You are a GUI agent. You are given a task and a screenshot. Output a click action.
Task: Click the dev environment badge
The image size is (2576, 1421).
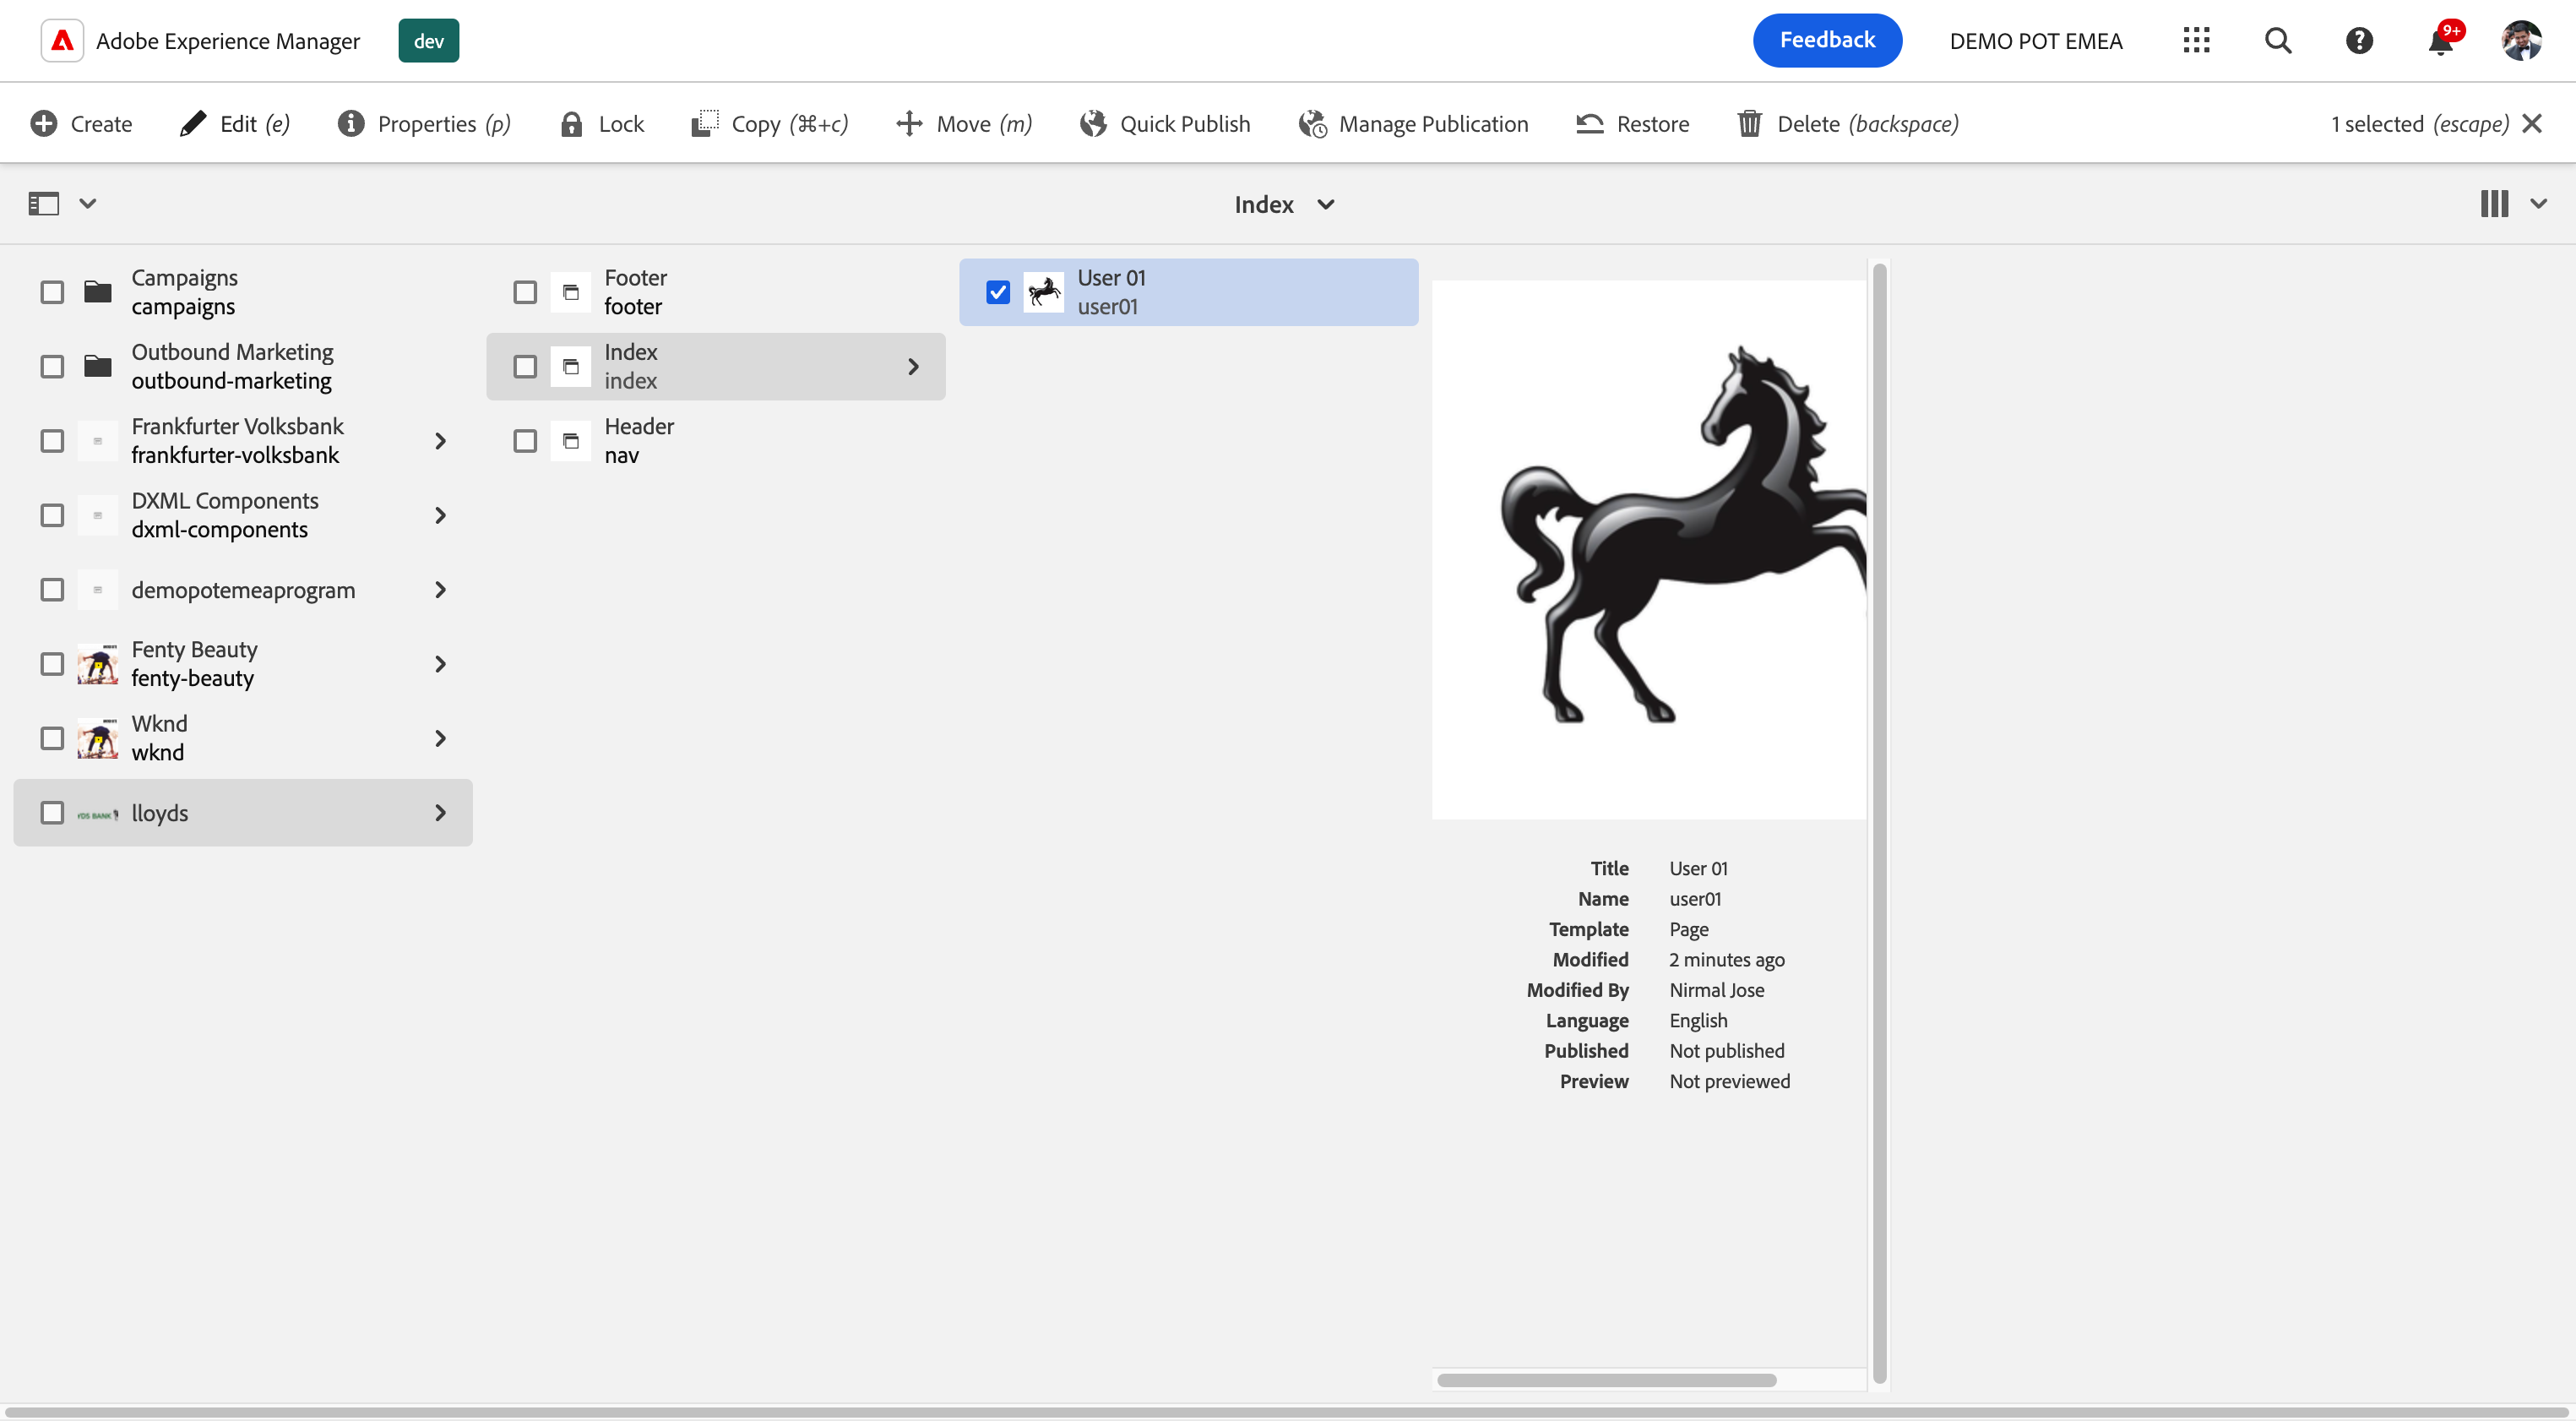point(429,41)
